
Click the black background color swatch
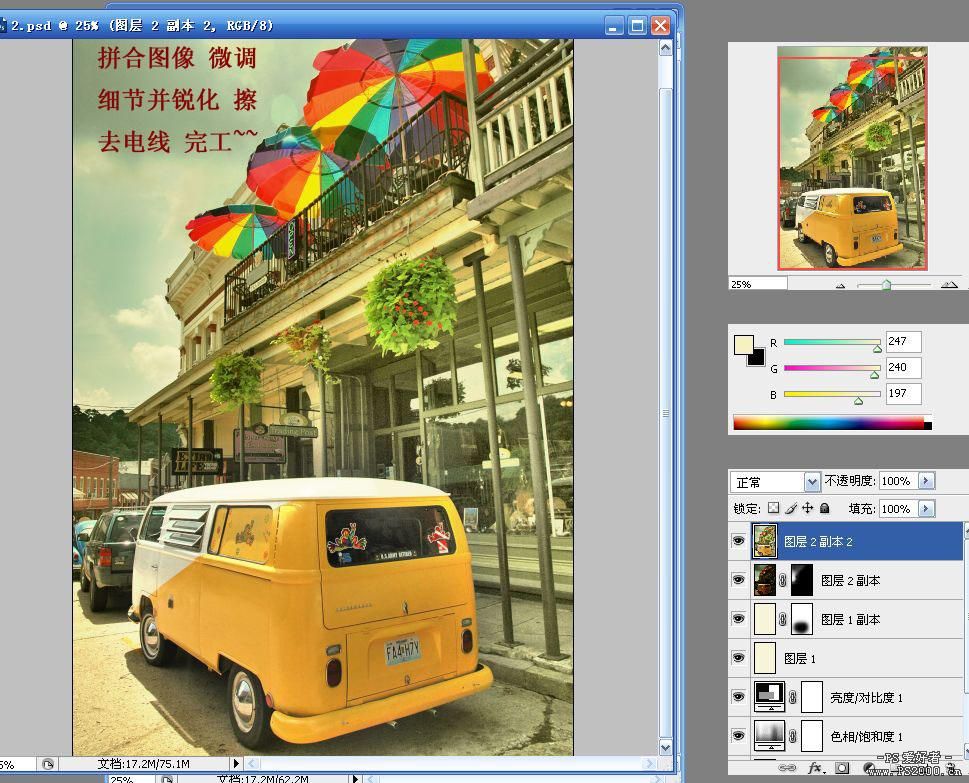click(758, 358)
